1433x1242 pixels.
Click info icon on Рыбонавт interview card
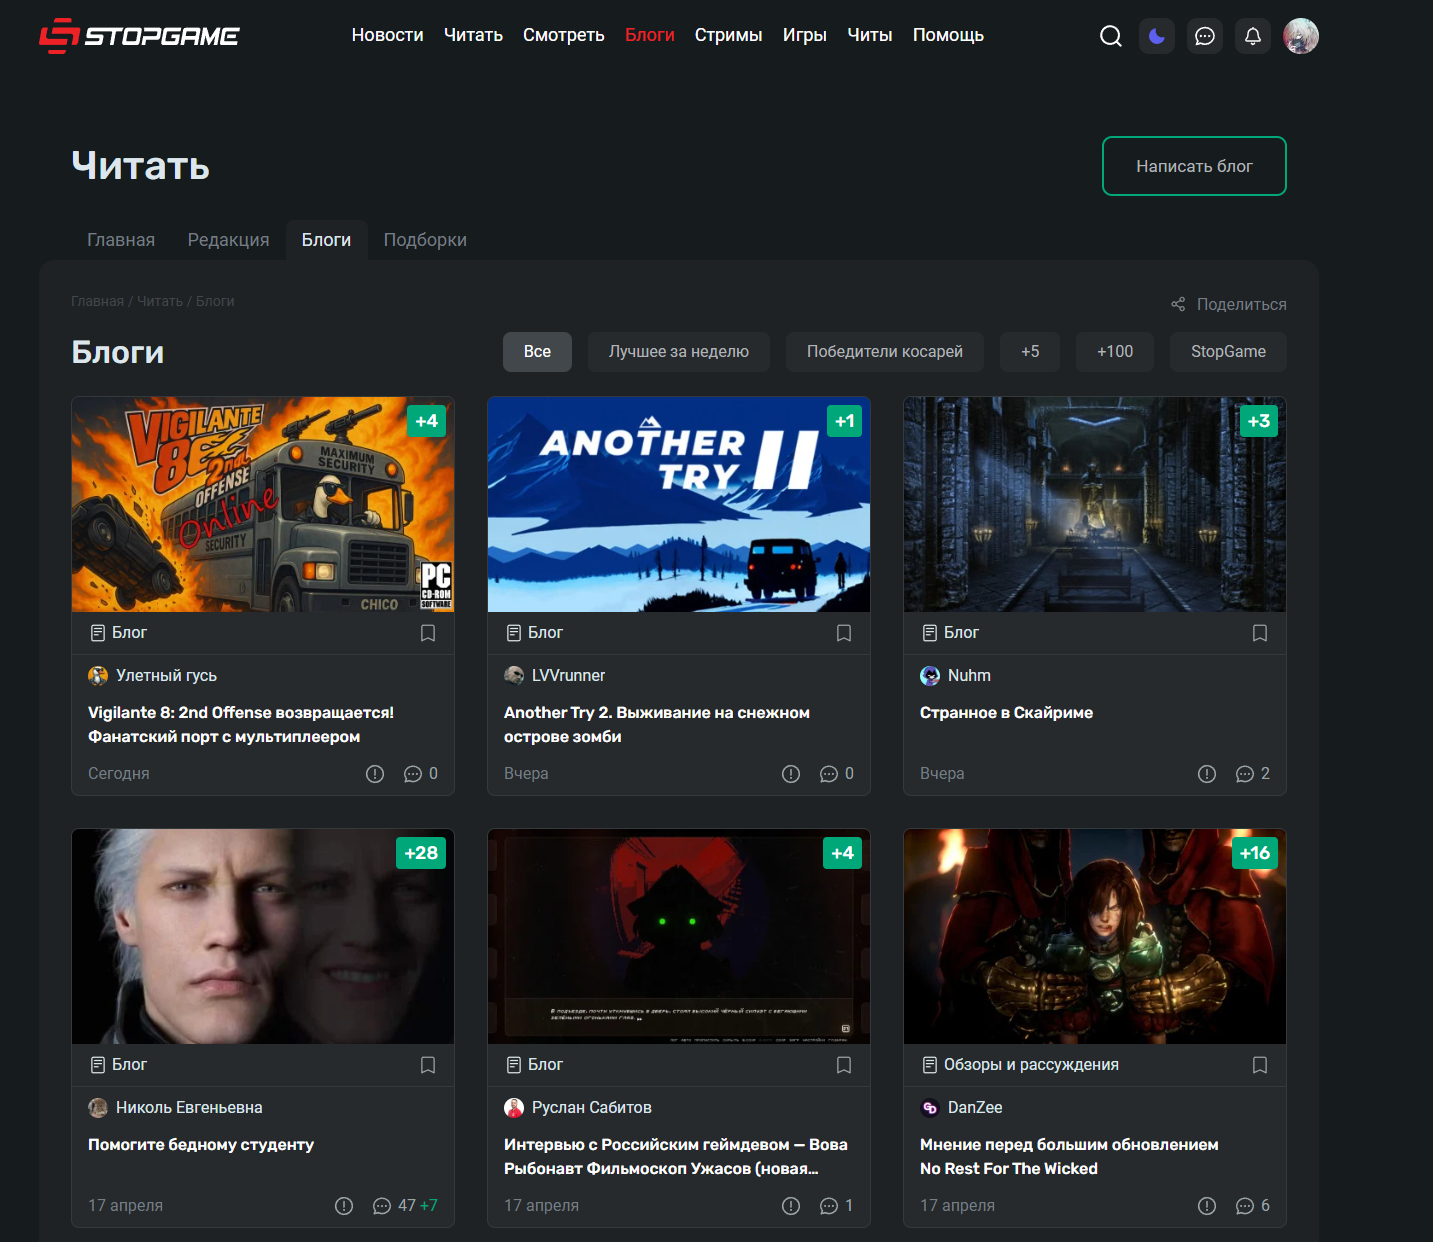pyautogui.click(x=791, y=1206)
